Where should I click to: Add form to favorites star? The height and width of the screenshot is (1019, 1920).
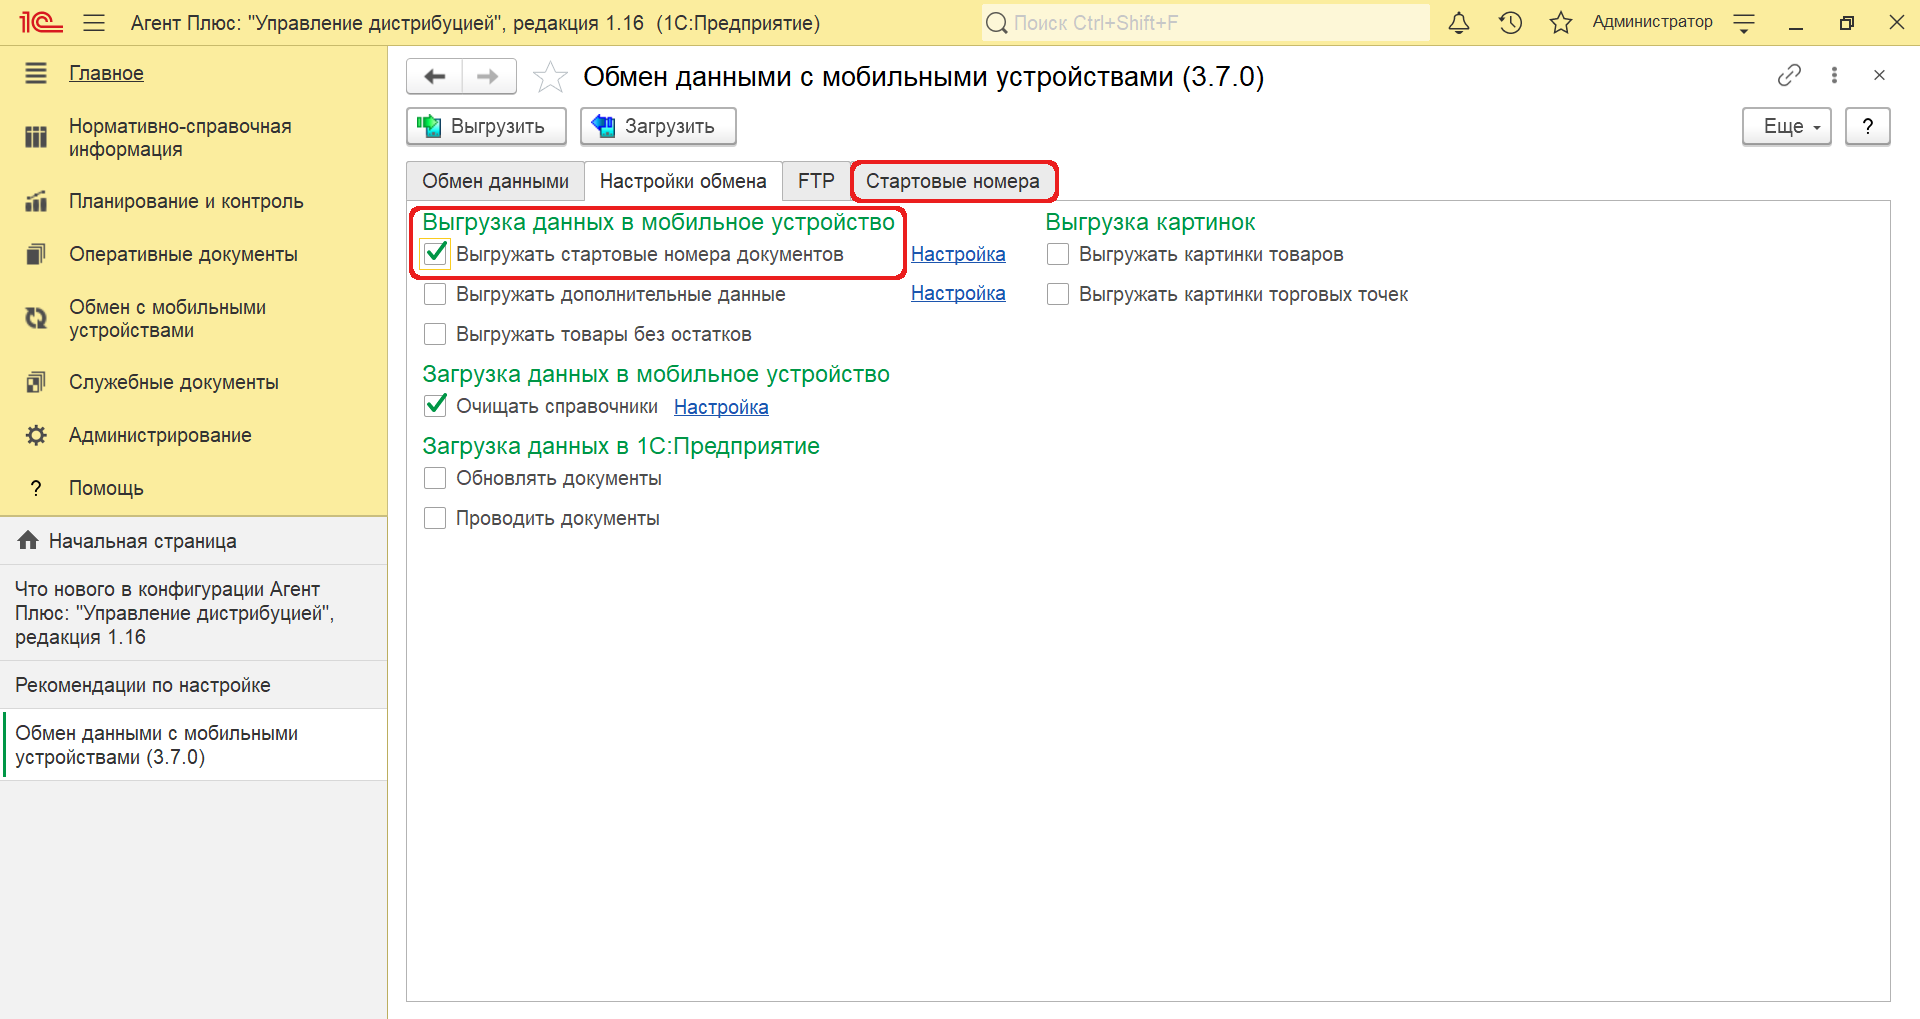tap(550, 77)
